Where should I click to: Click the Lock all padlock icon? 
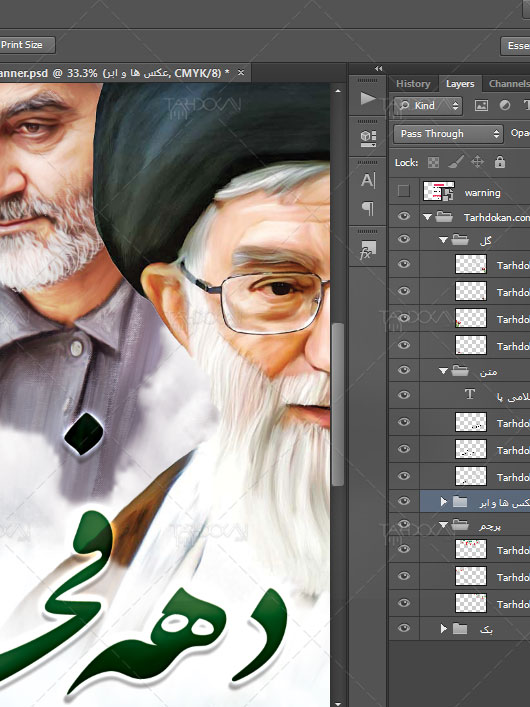[x=500, y=162]
